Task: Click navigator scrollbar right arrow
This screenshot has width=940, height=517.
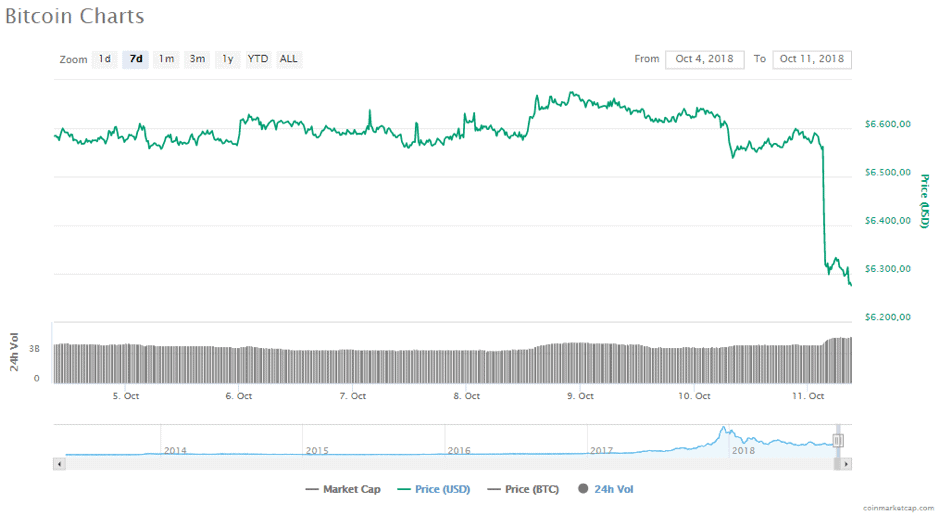Action: [846, 464]
